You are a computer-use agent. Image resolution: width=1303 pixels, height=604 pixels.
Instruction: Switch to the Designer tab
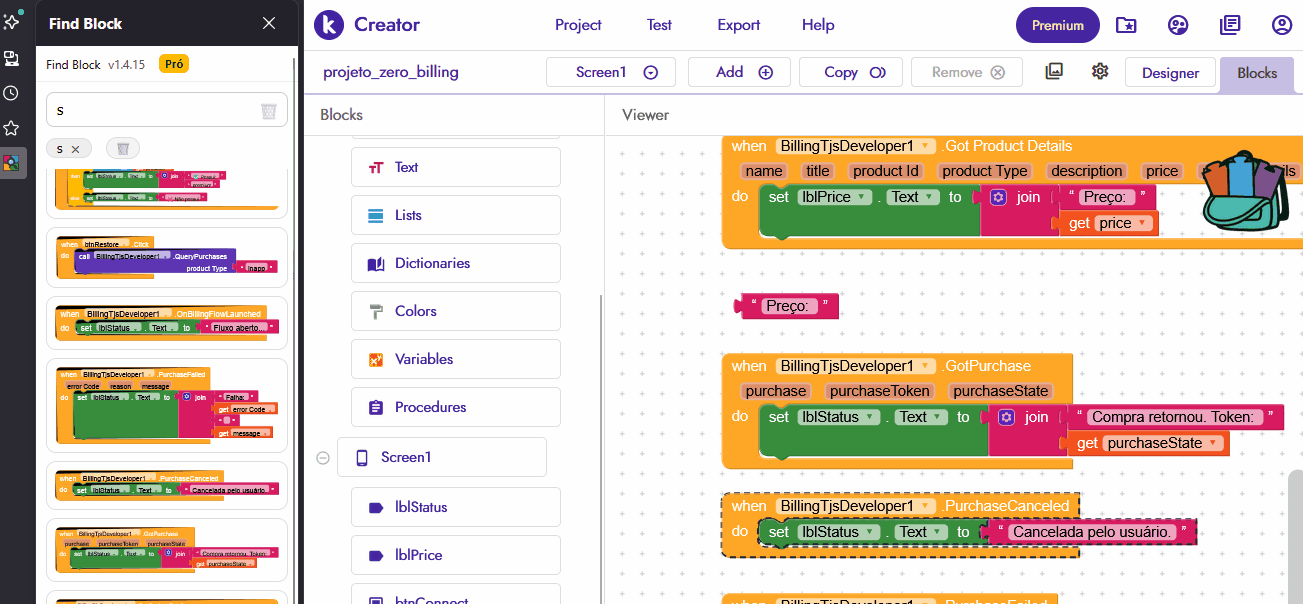[1170, 73]
